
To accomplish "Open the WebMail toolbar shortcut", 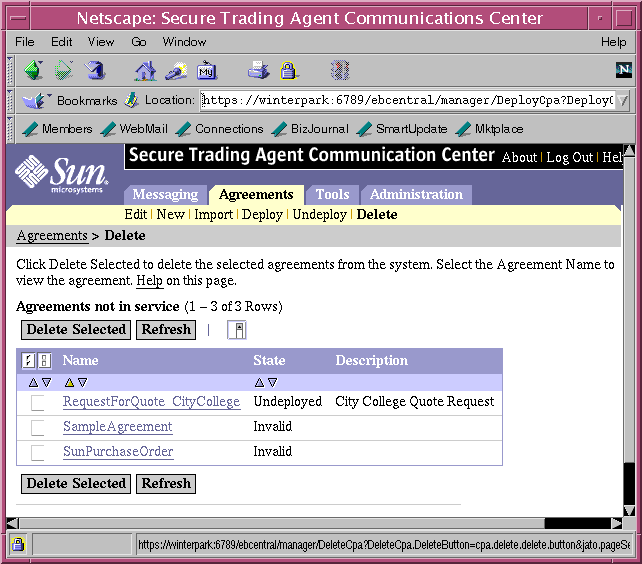I will (134, 129).
